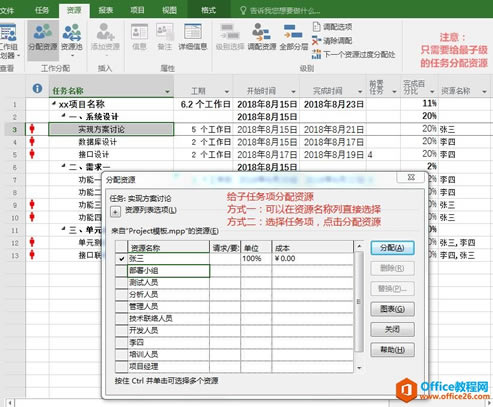
Task: Expand 资源列表选项 with the plus button
Action: (x=115, y=212)
